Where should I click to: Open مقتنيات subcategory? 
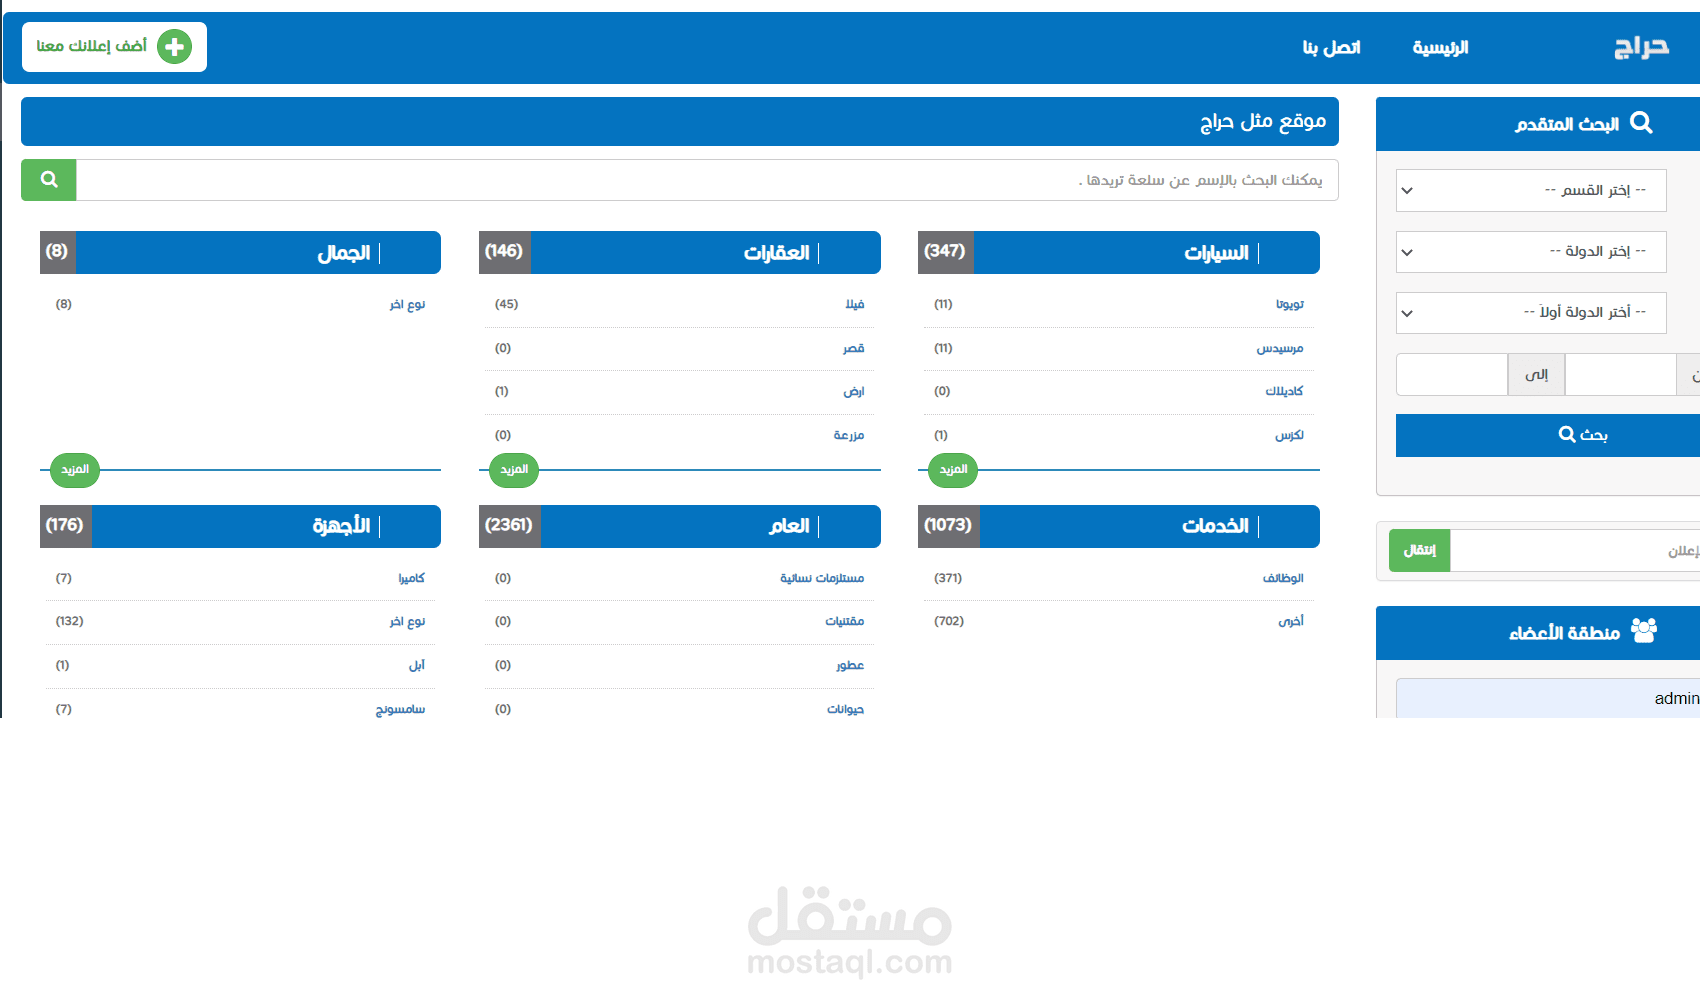[844, 621]
